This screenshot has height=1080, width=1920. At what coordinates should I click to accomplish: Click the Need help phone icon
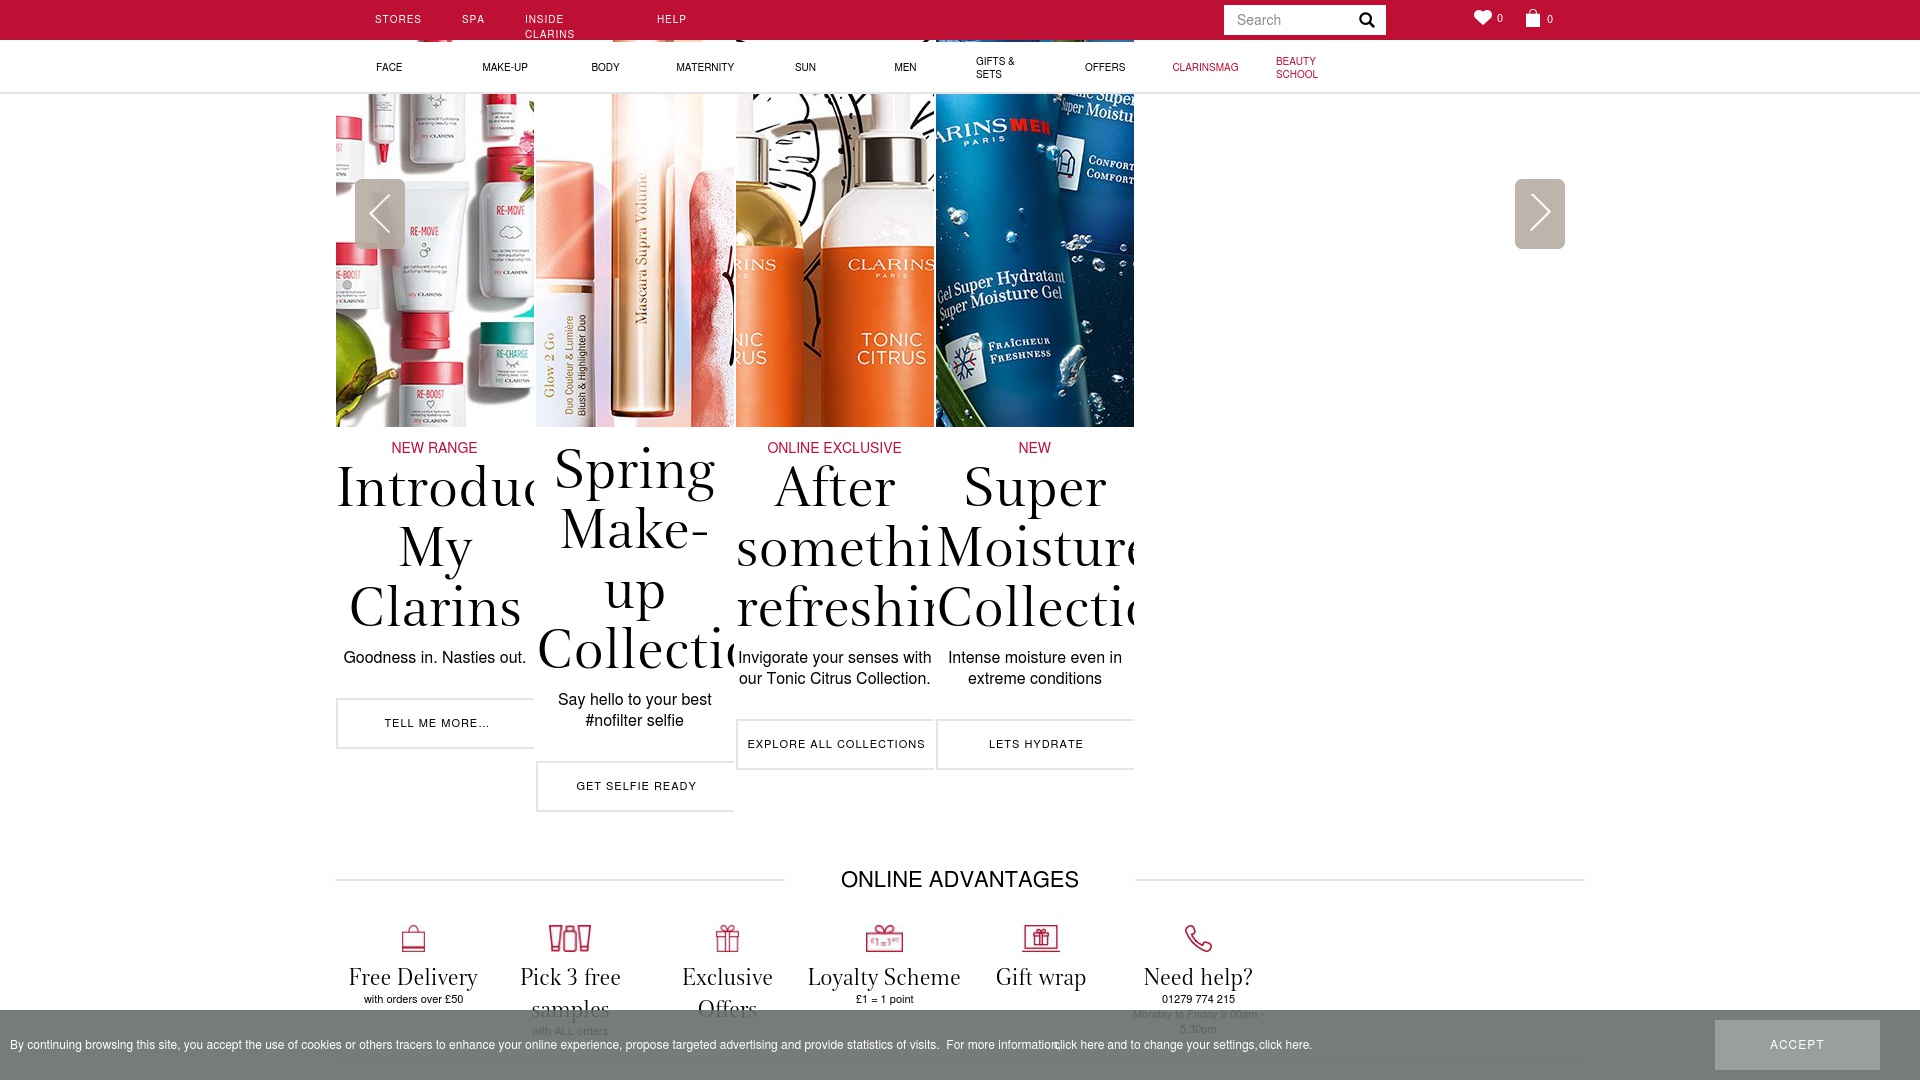[1198, 938]
